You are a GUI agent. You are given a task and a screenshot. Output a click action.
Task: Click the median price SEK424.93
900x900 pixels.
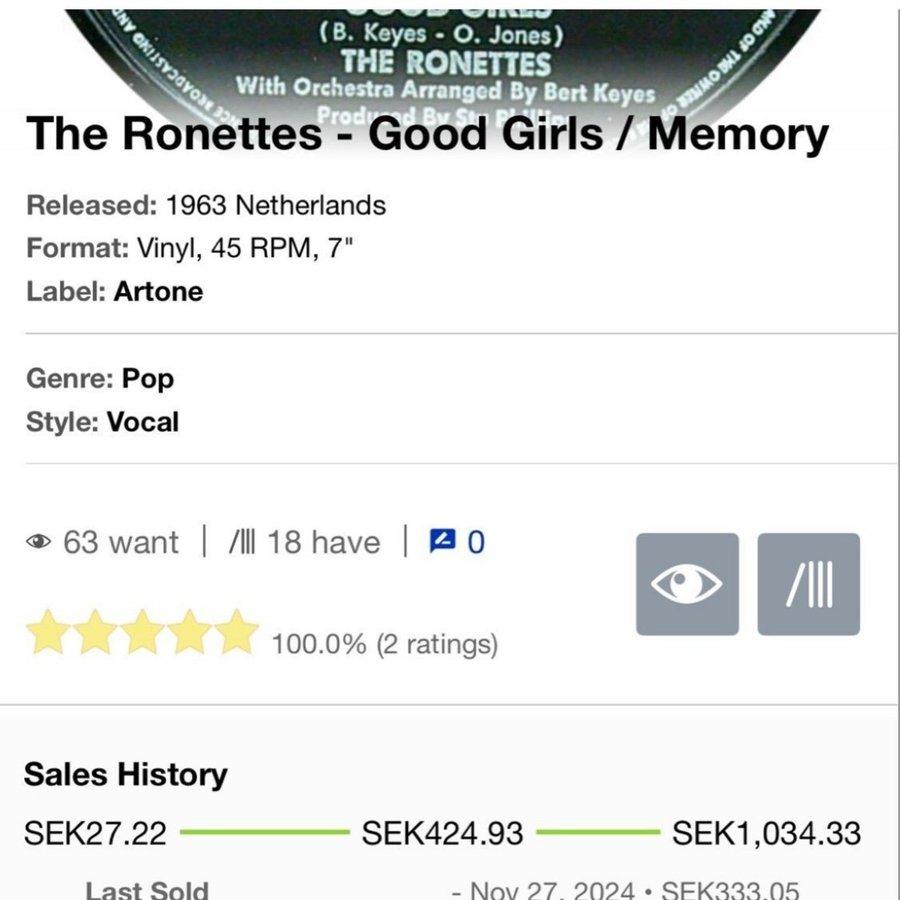[x=442, y=833]
